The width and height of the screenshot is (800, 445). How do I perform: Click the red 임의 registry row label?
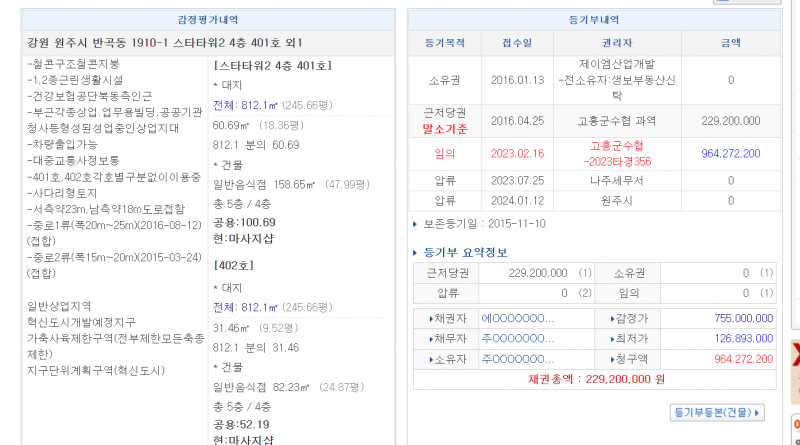[x=445, y=154]
